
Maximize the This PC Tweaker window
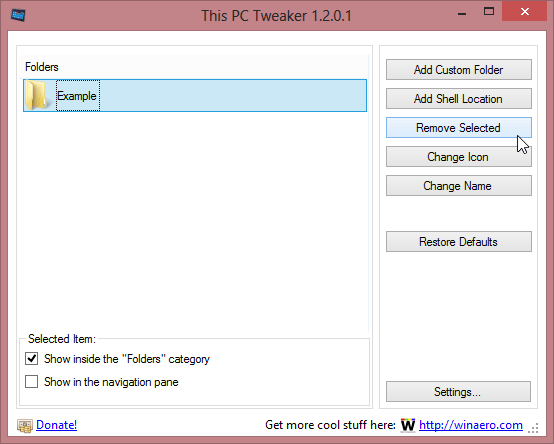489,12
